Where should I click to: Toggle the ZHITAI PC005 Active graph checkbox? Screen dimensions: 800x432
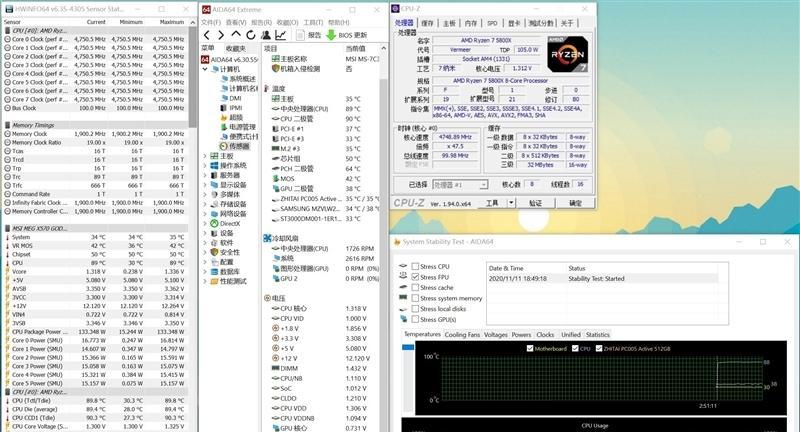(598, 348)
